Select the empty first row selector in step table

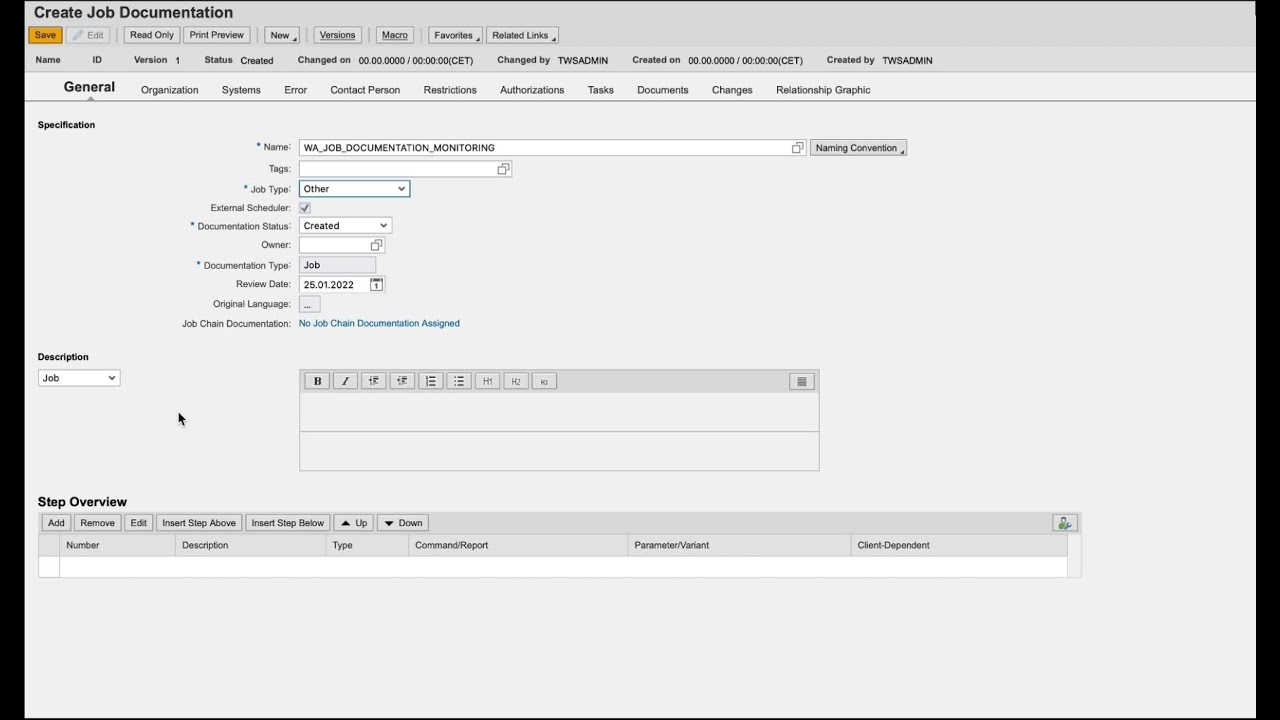pos(49,567)
